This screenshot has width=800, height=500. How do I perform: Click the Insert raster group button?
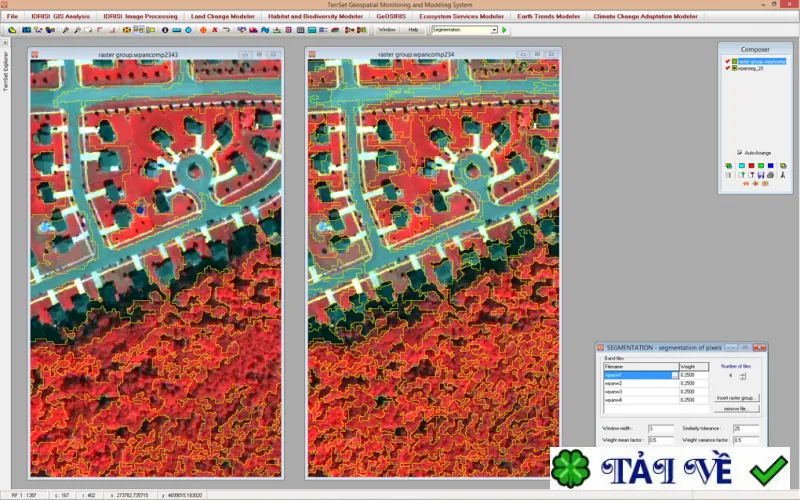[736, 398]
